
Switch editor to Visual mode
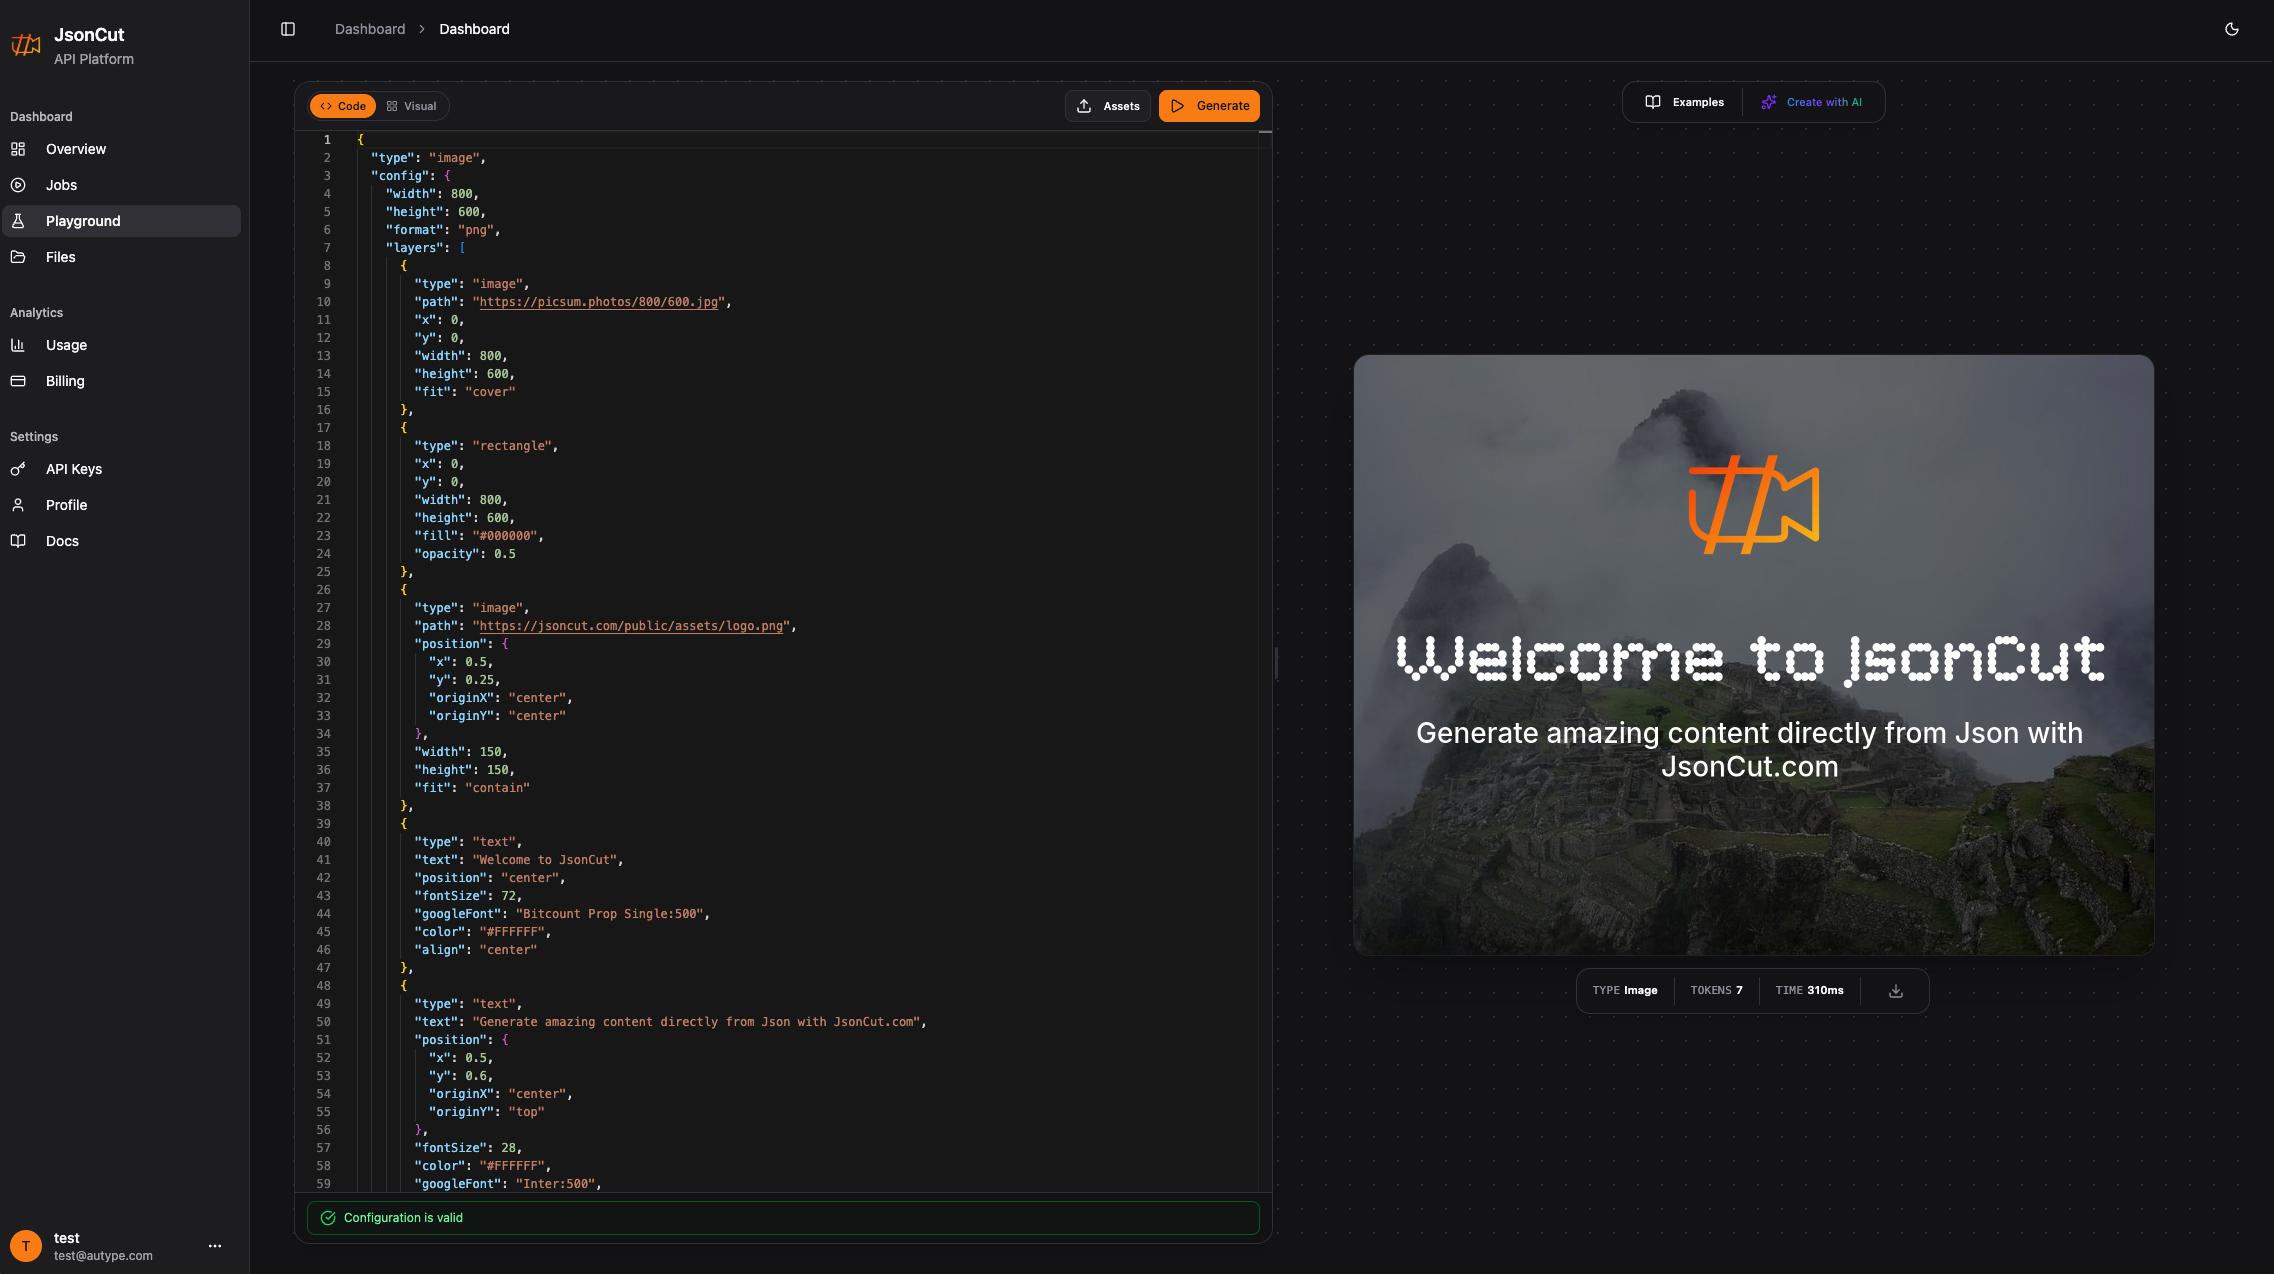(412, 106)
